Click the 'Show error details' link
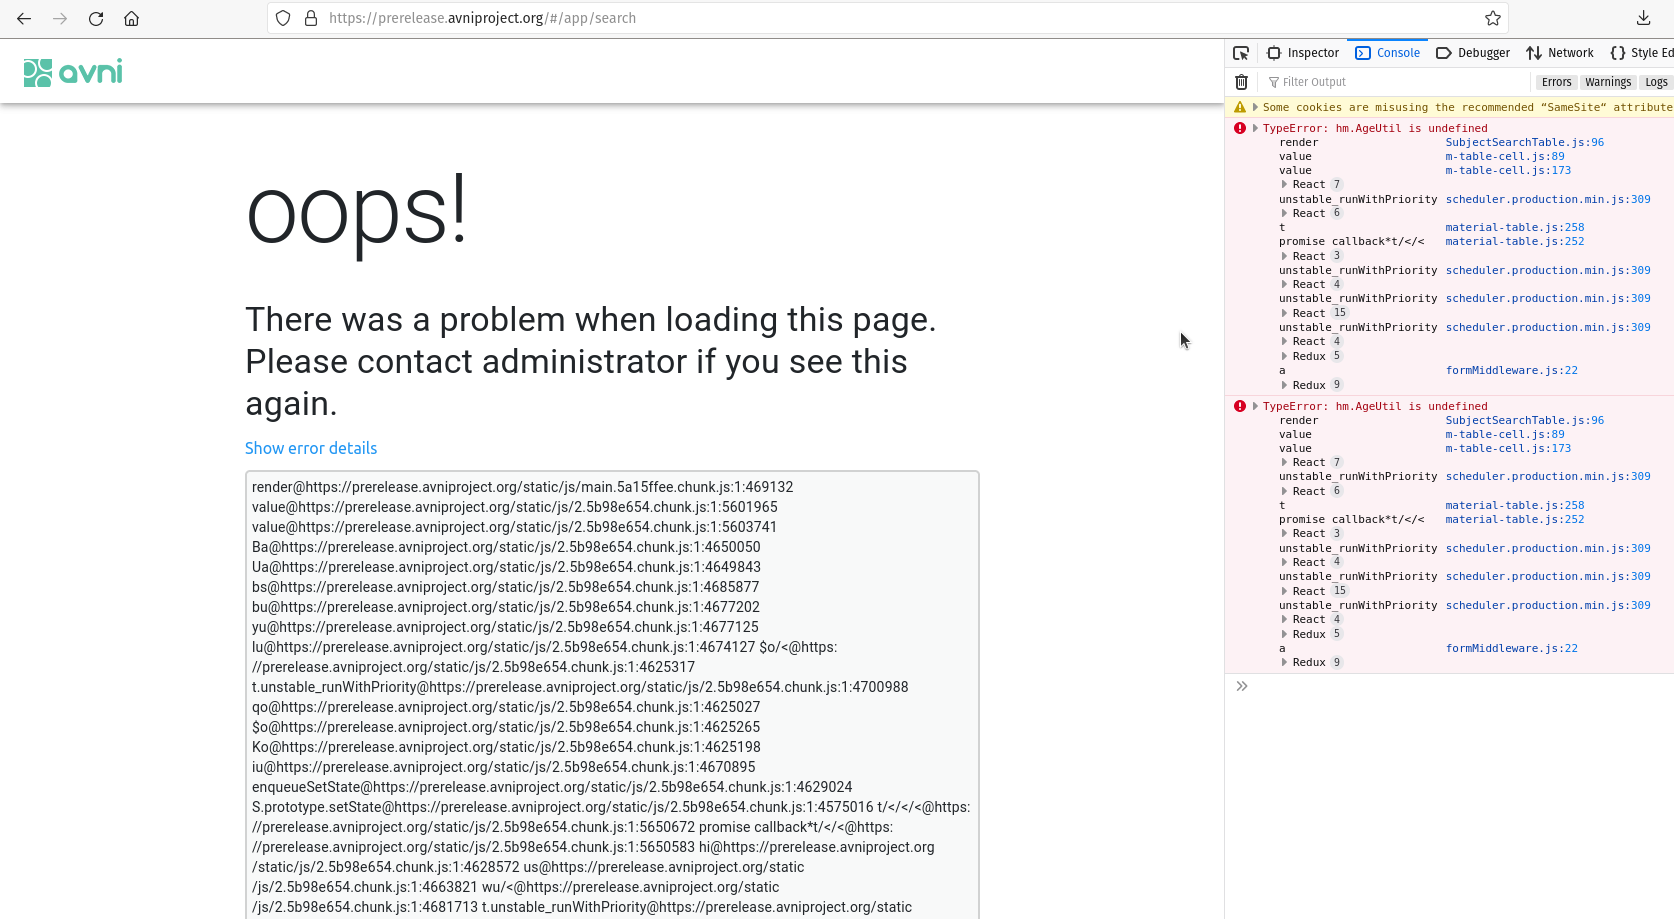This screenshot has width=1674, height=919. (x=310, y=448)
